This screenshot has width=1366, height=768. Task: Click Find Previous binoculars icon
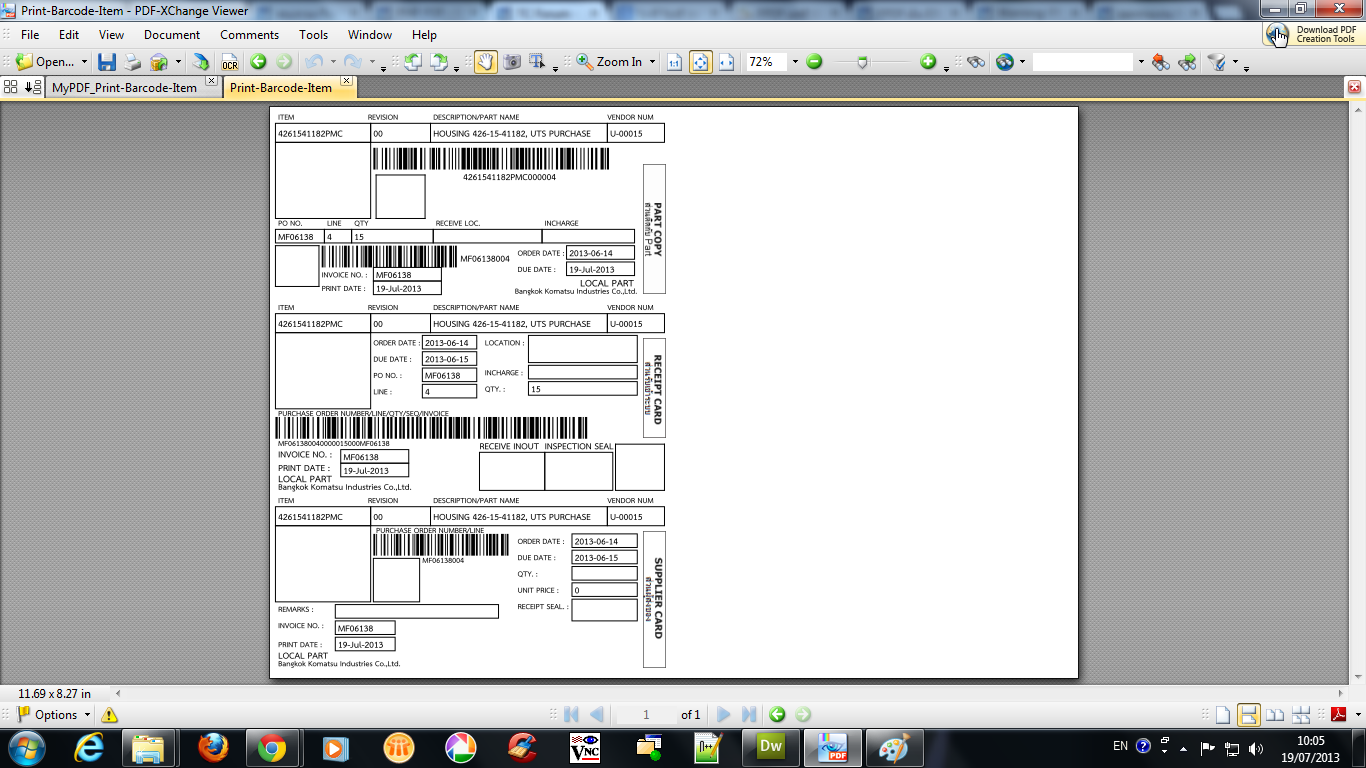coord(1161,62)
